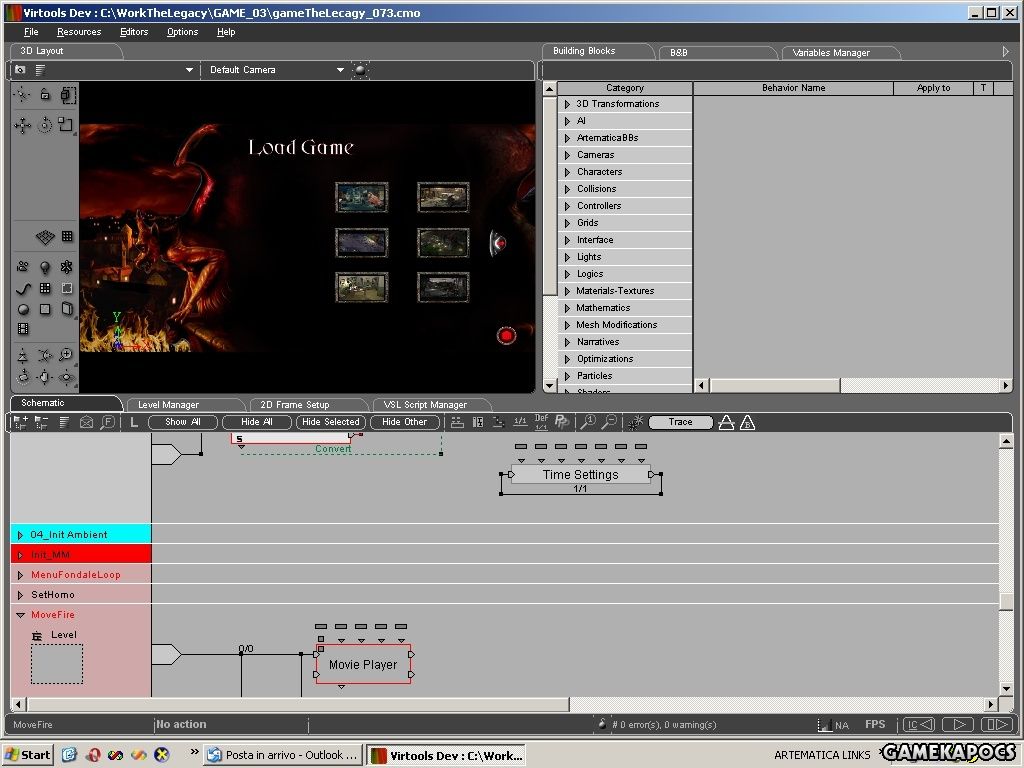Click breakpoint A icon in schematic toolbar
Viewport: 1024px width, 768px height.
(x=726, y=423)
